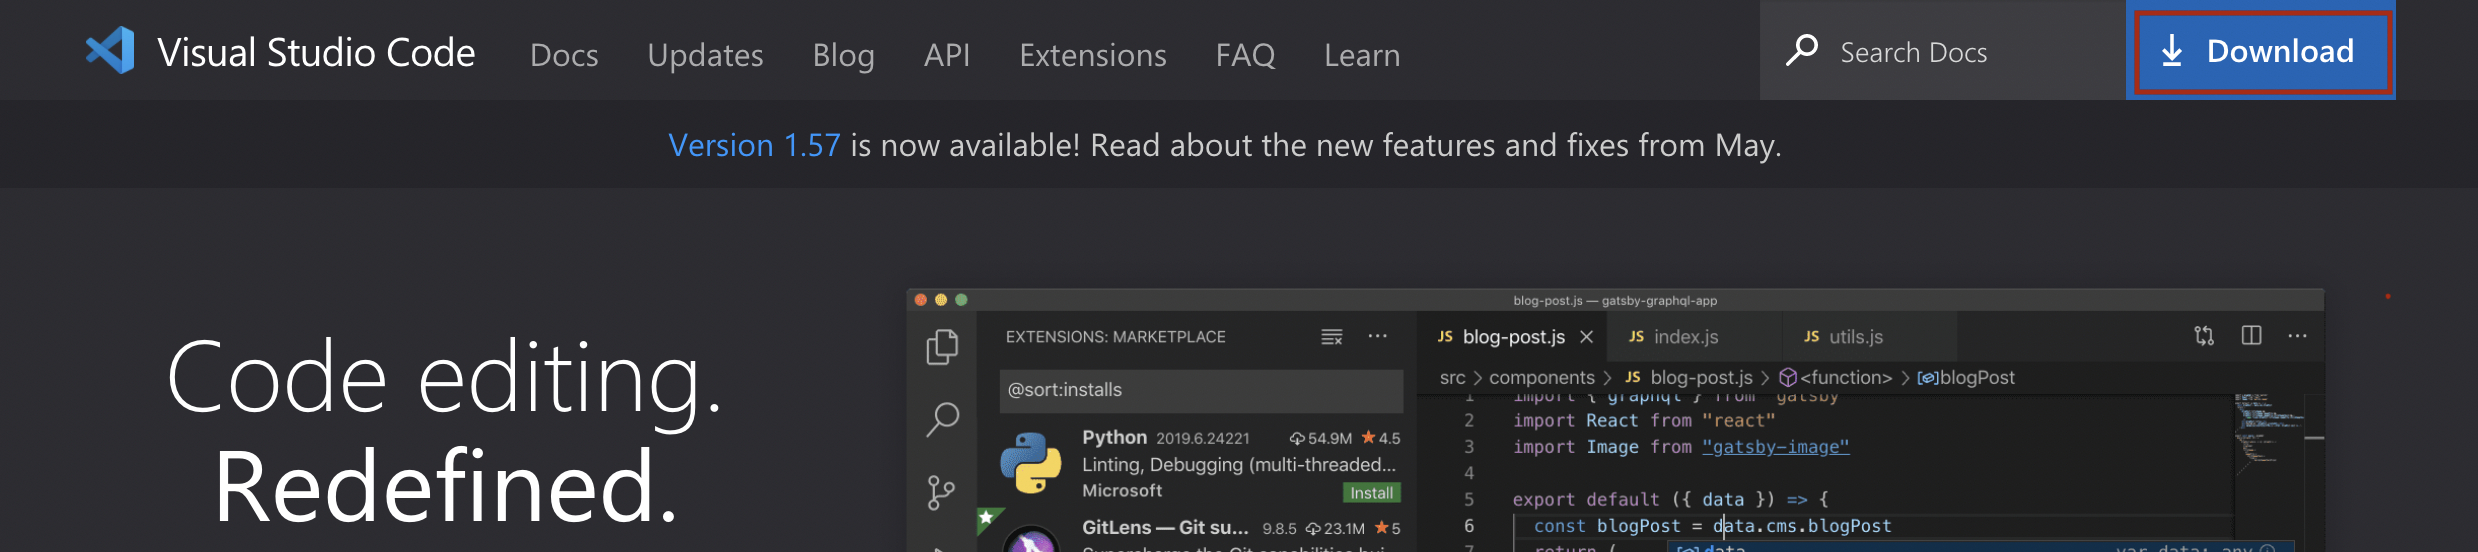Click the red macOS close dot of mockup window
The height and width of the screenshot is (552, 2478).
(921, 300)
